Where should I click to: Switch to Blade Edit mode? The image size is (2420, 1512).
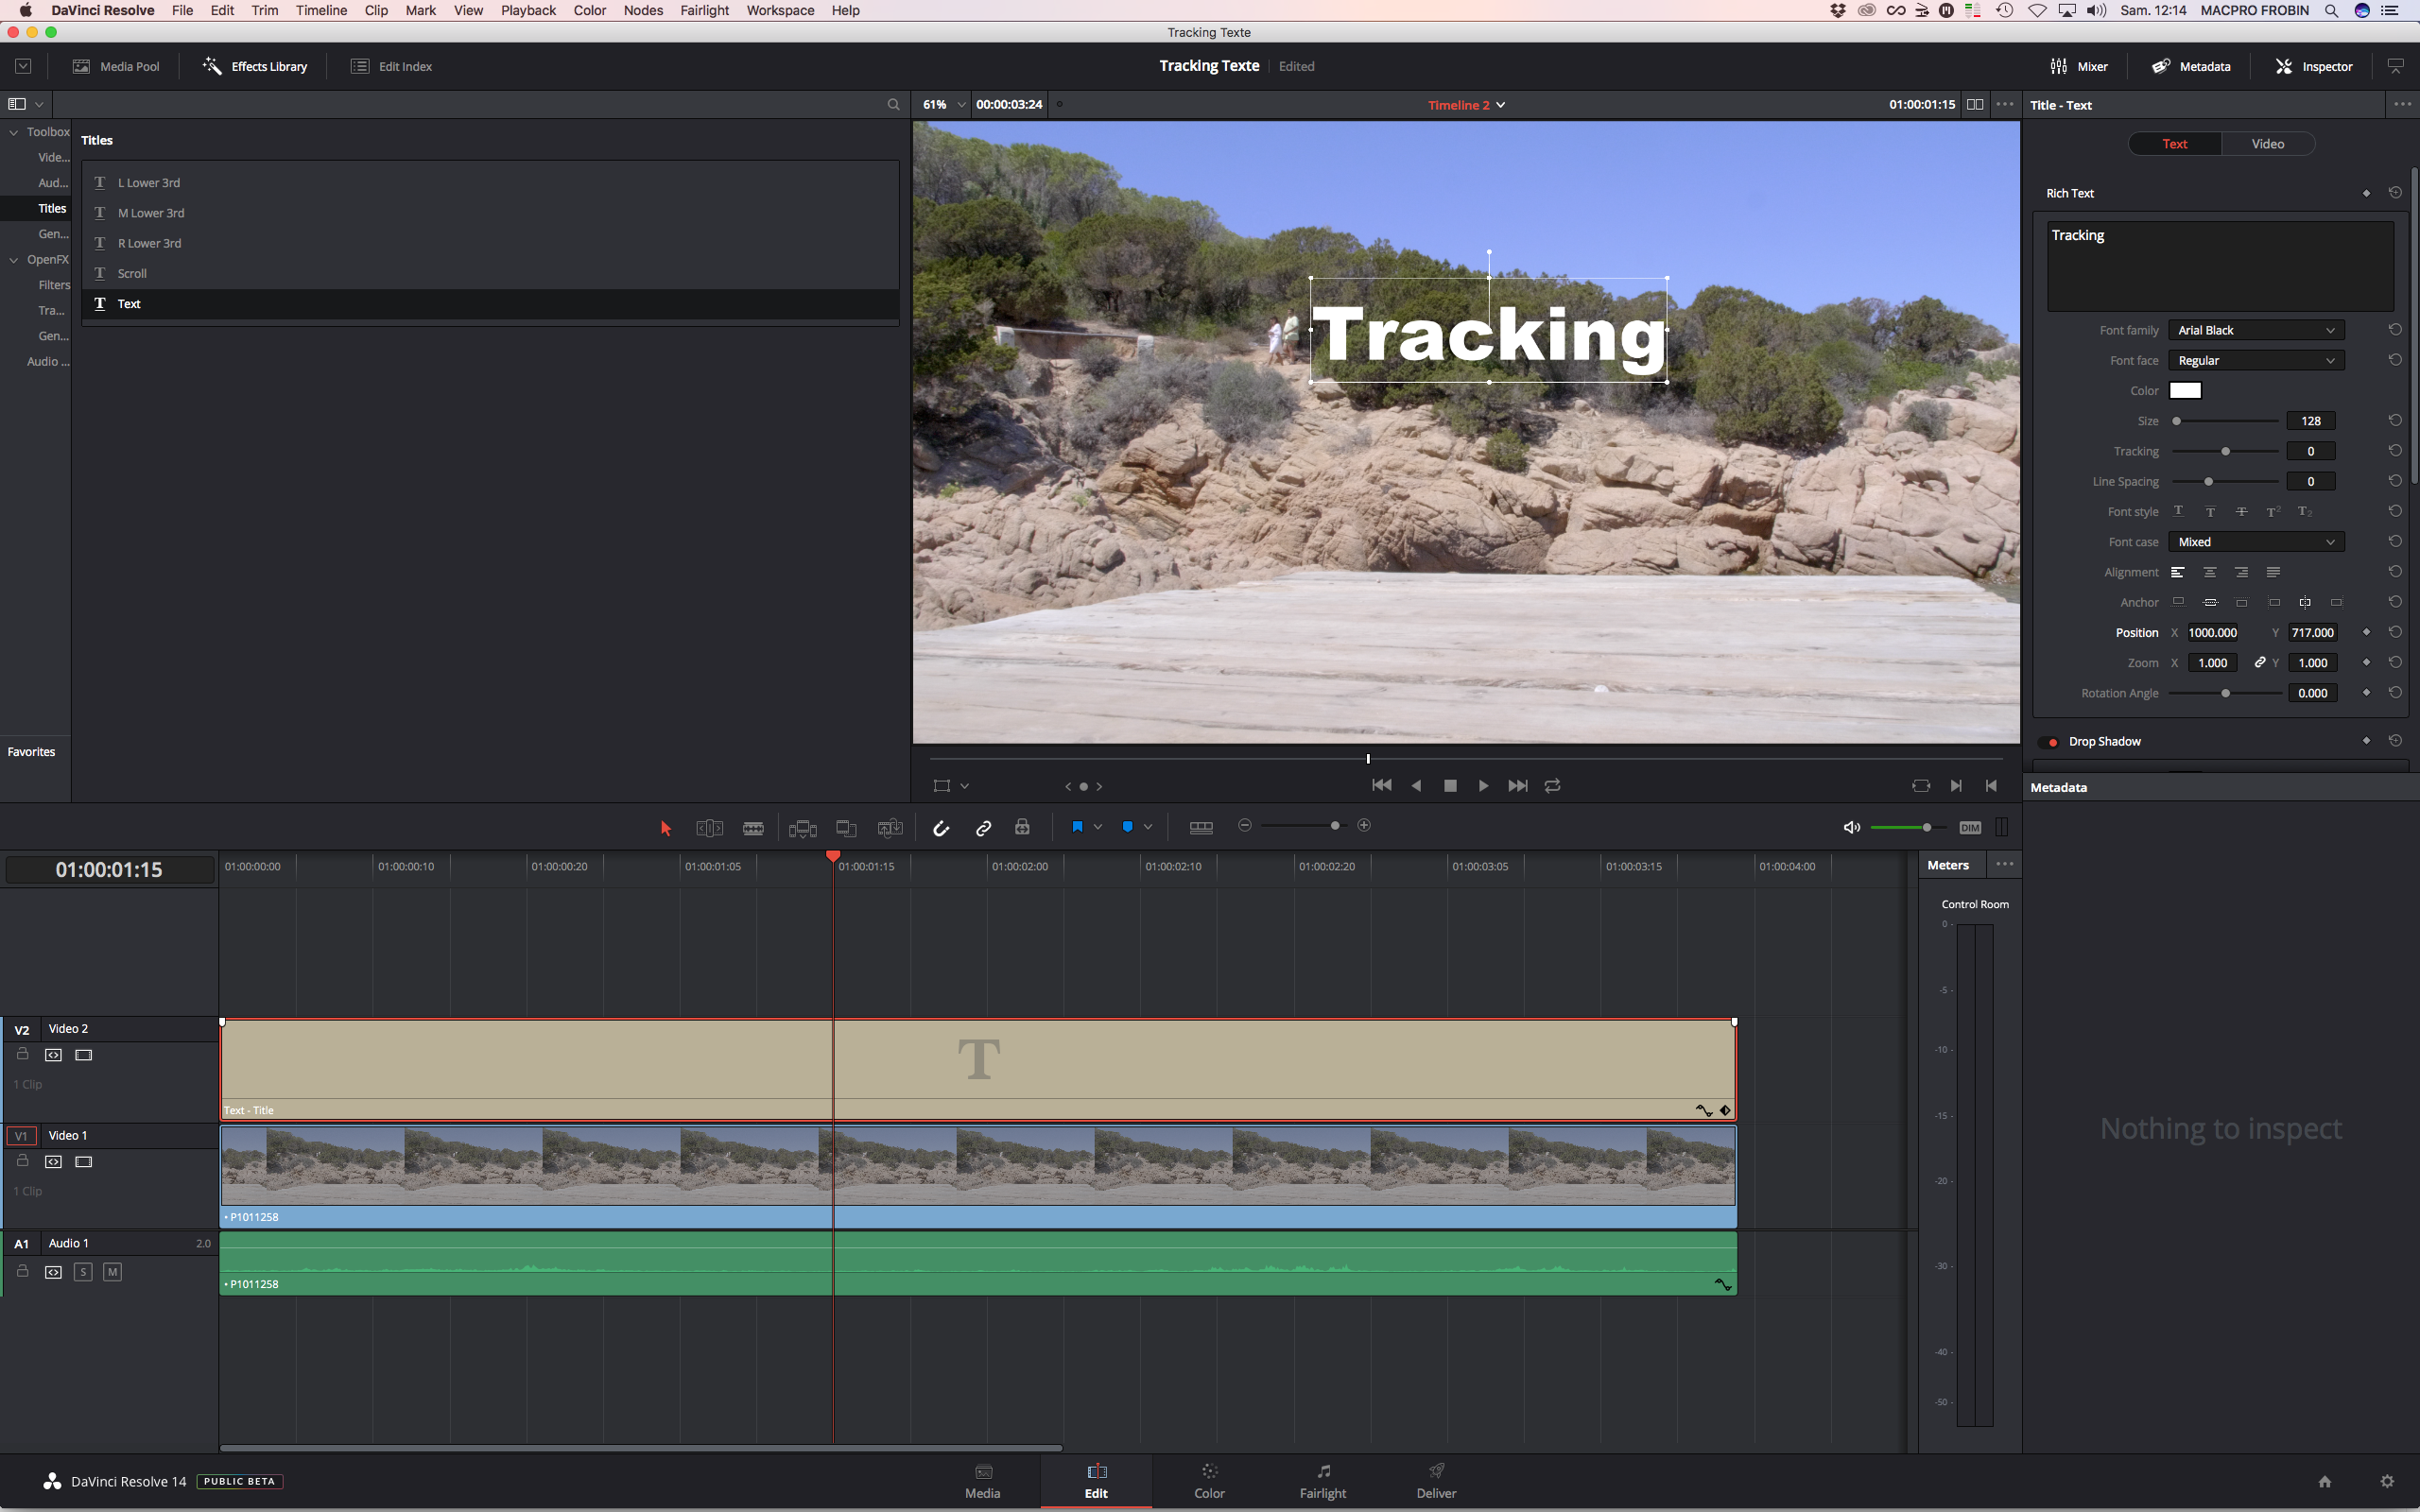753,828
